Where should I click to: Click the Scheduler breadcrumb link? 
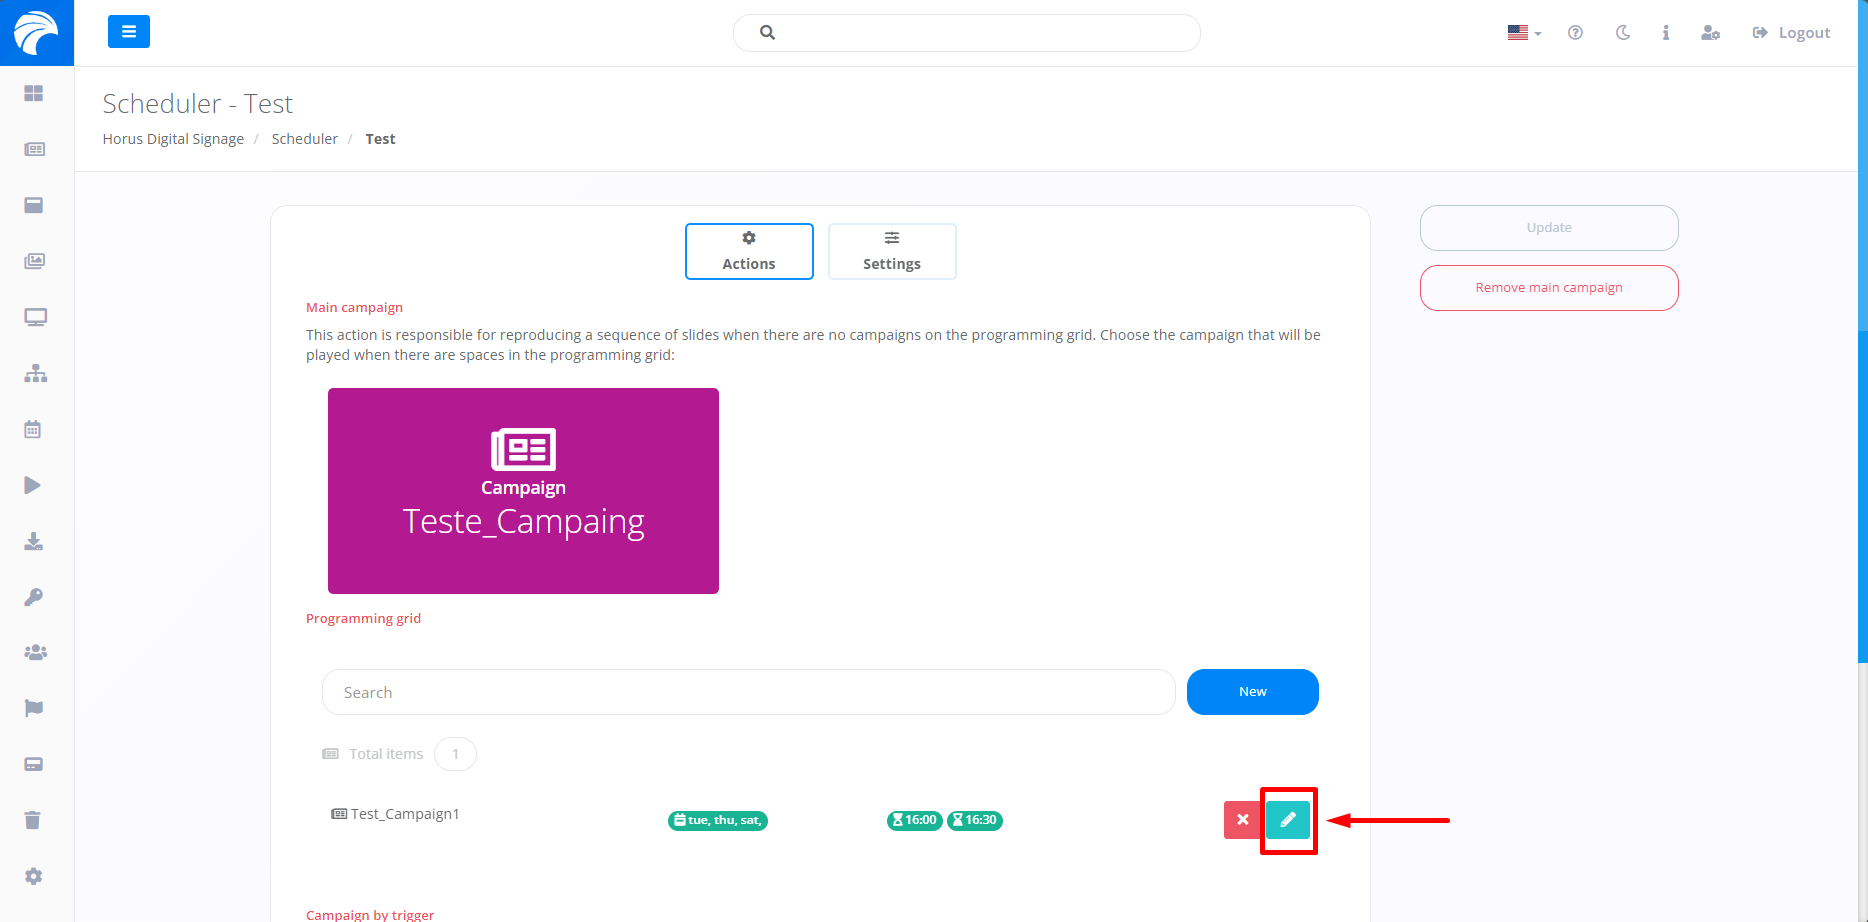tap(304, 139)
